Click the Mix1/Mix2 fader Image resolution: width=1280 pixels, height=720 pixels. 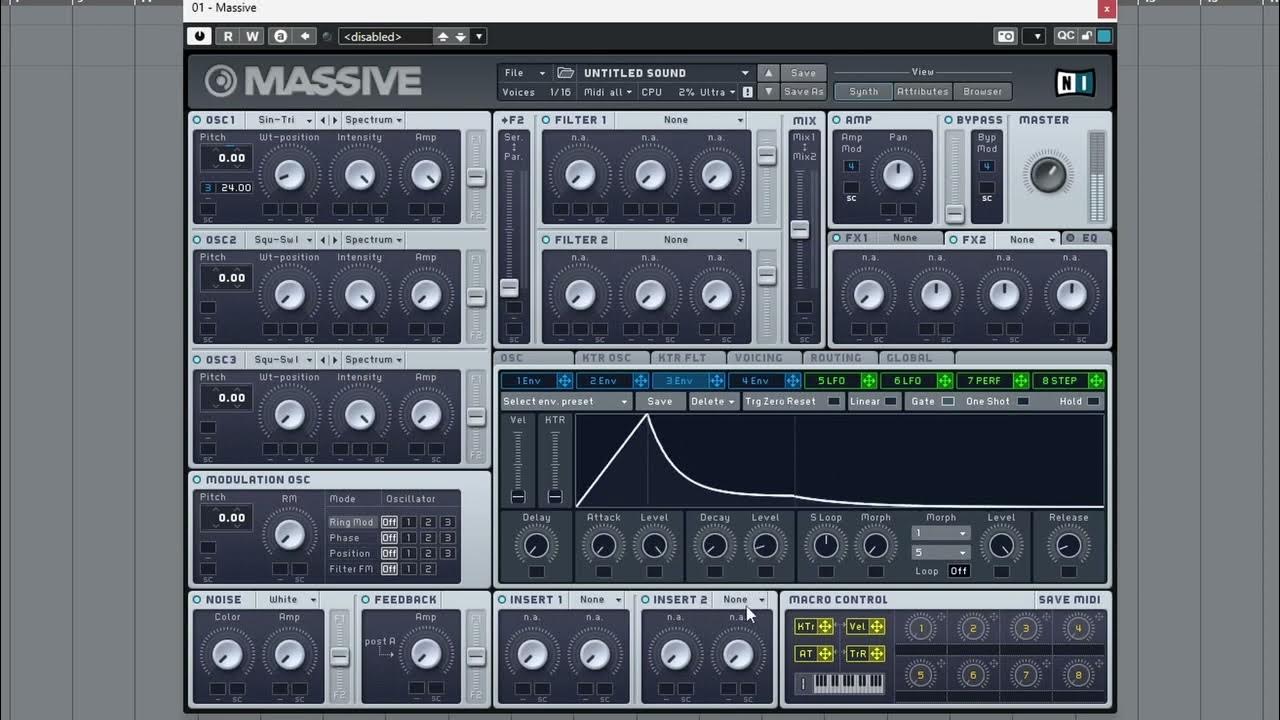click(799, 229)
